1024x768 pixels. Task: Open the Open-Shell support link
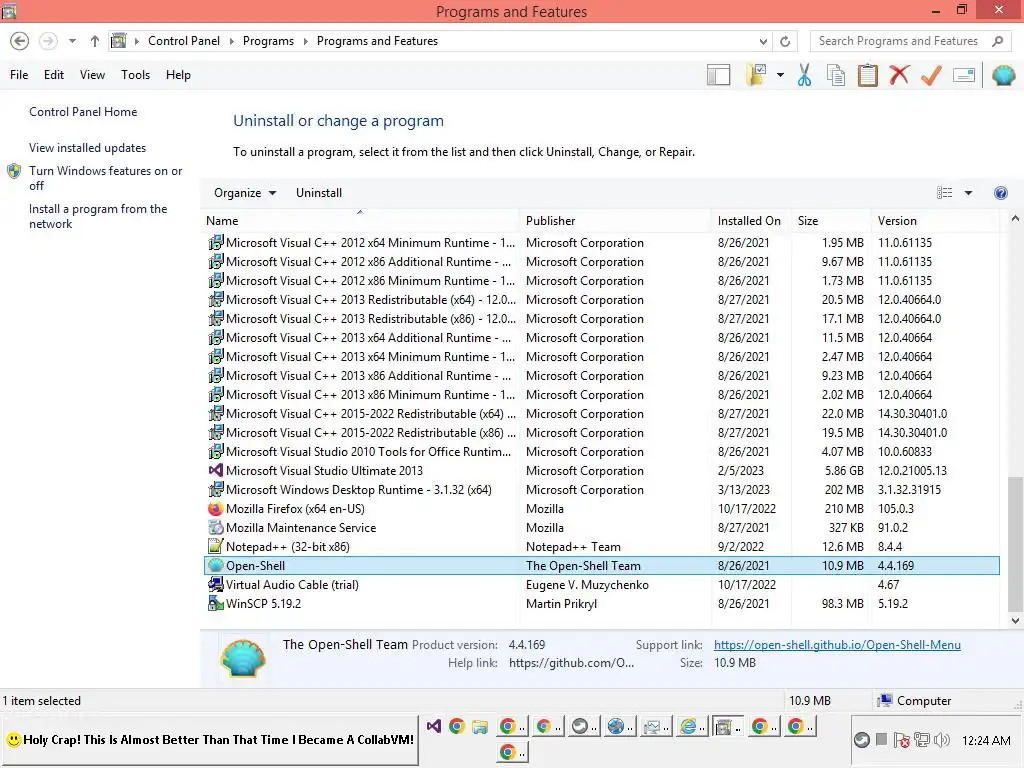pyautogui.click(x=837, y=645)
